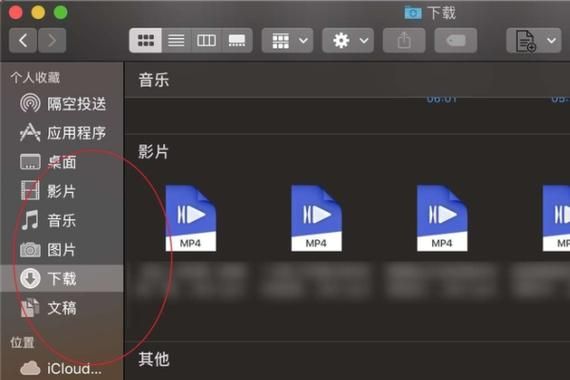Open 文稿 (Documents) in sidebar
The height and width of the screenshot is (380, 570).
click(x=63, y=308)
